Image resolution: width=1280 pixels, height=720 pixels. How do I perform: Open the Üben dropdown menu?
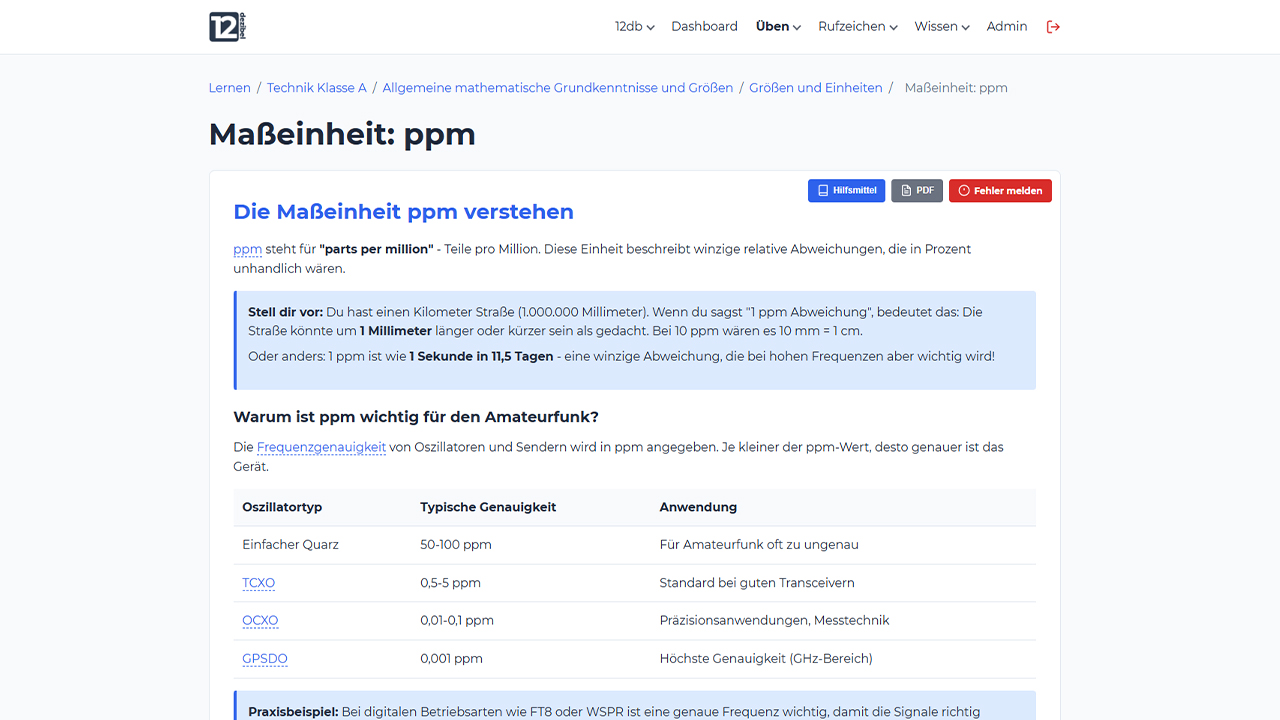tap(778, 27)
